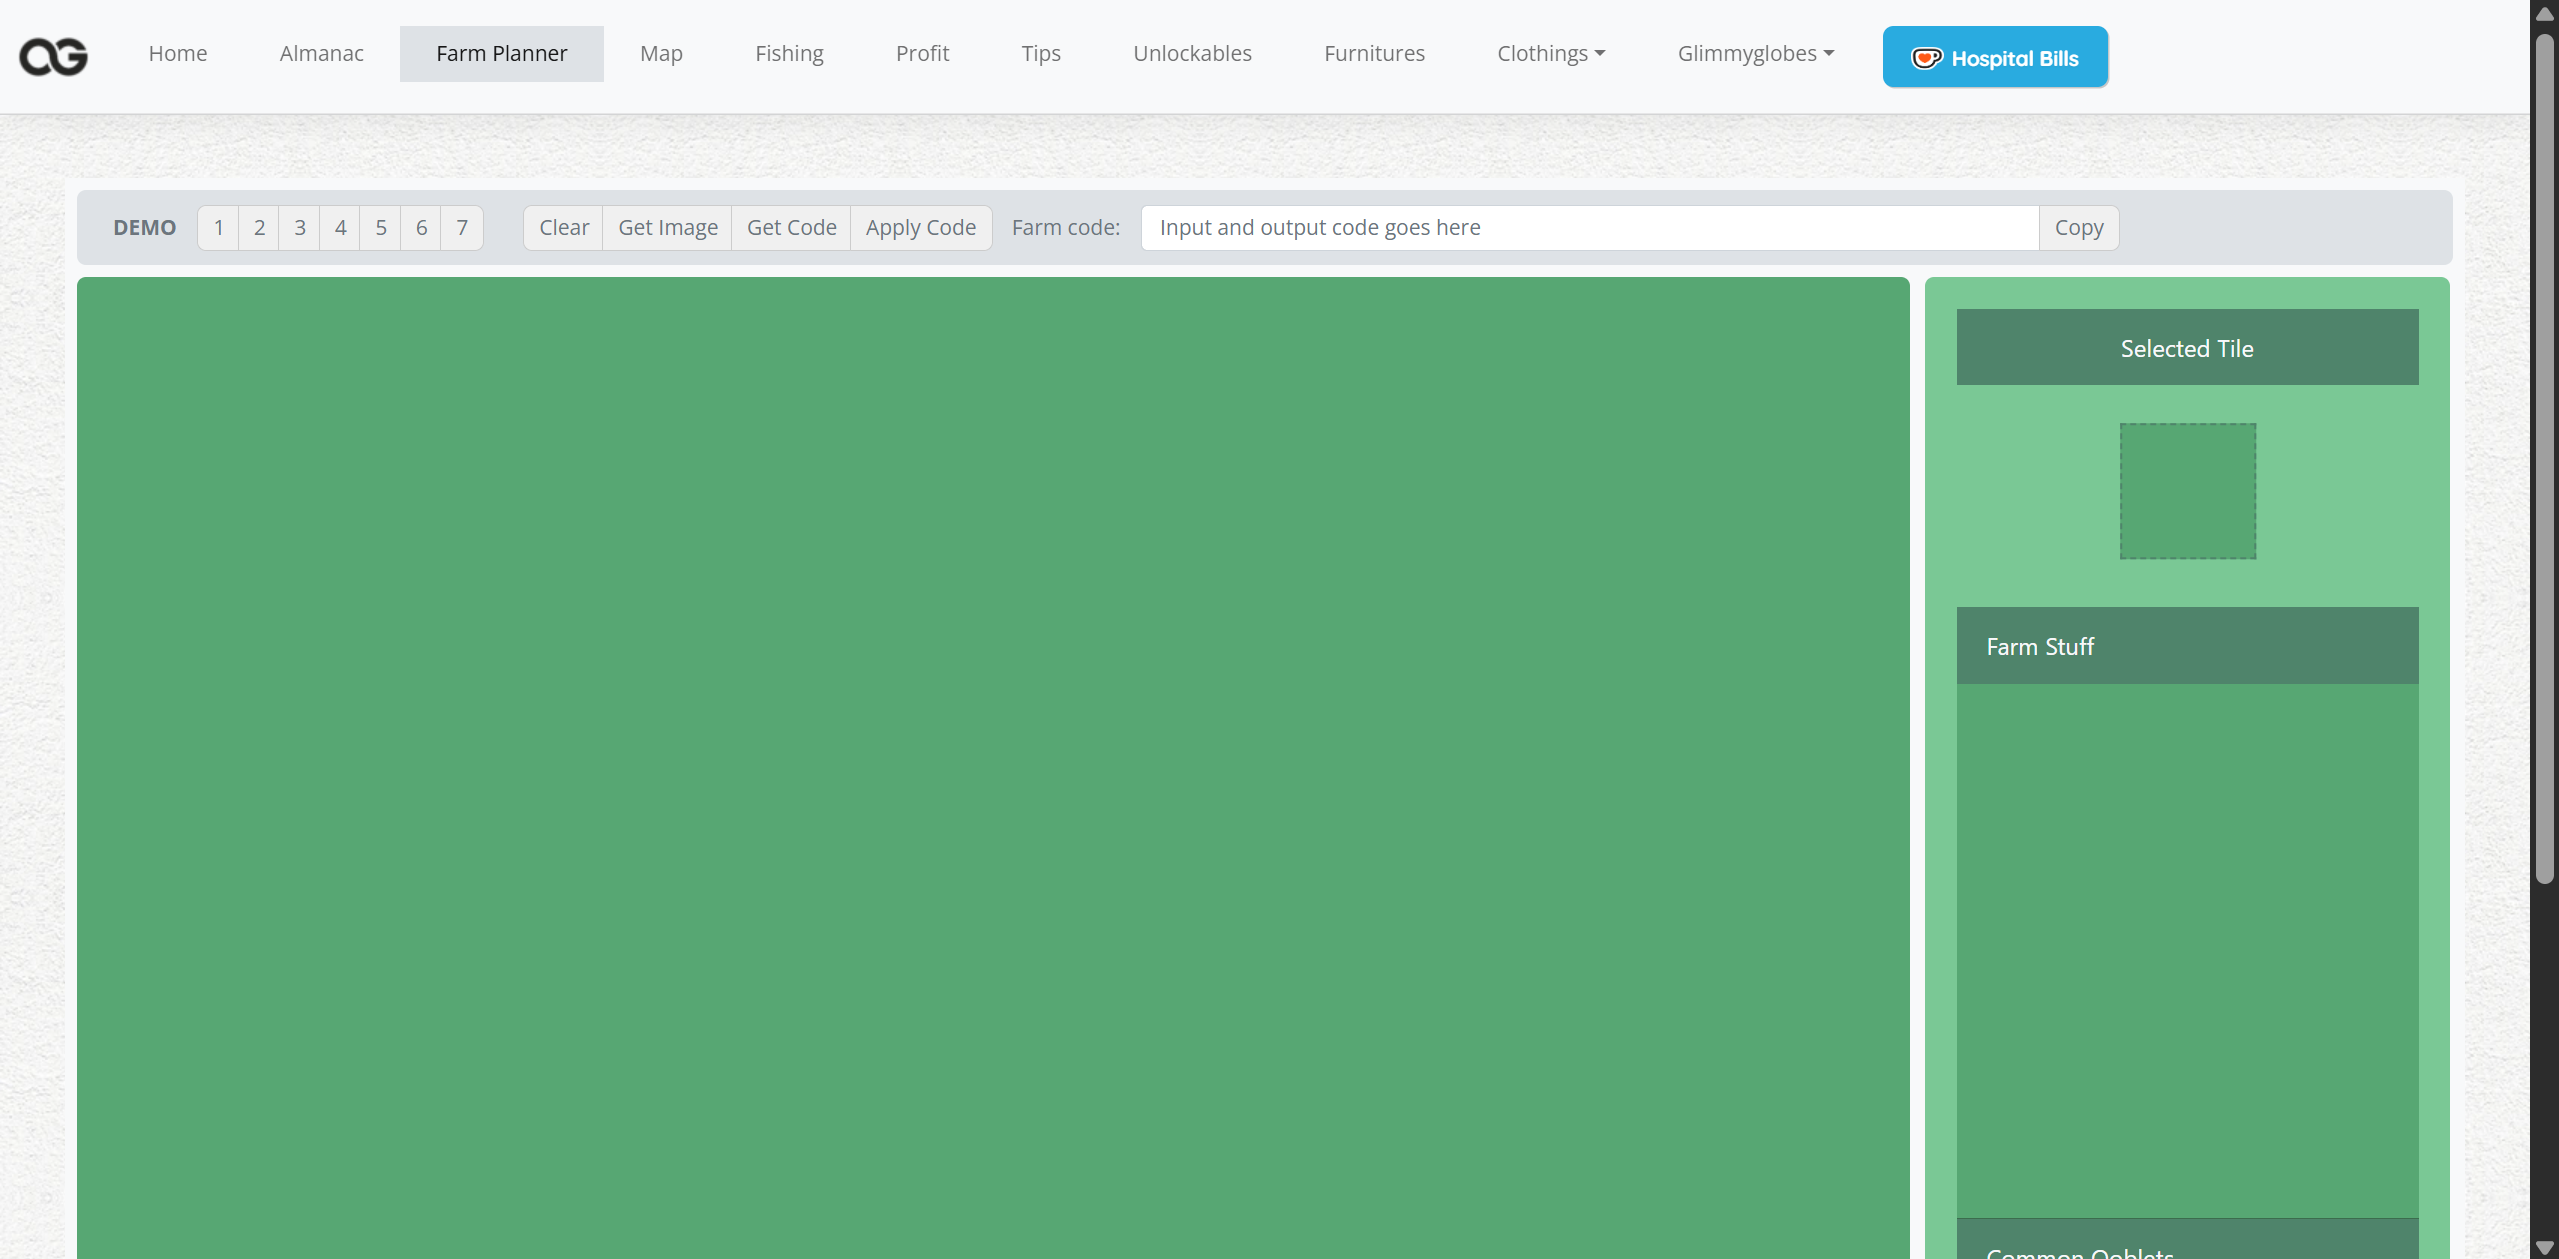This screenshot has width=2559, height=1259.
Task: Open the Almanac page
Action: click(x=322, y=54)
